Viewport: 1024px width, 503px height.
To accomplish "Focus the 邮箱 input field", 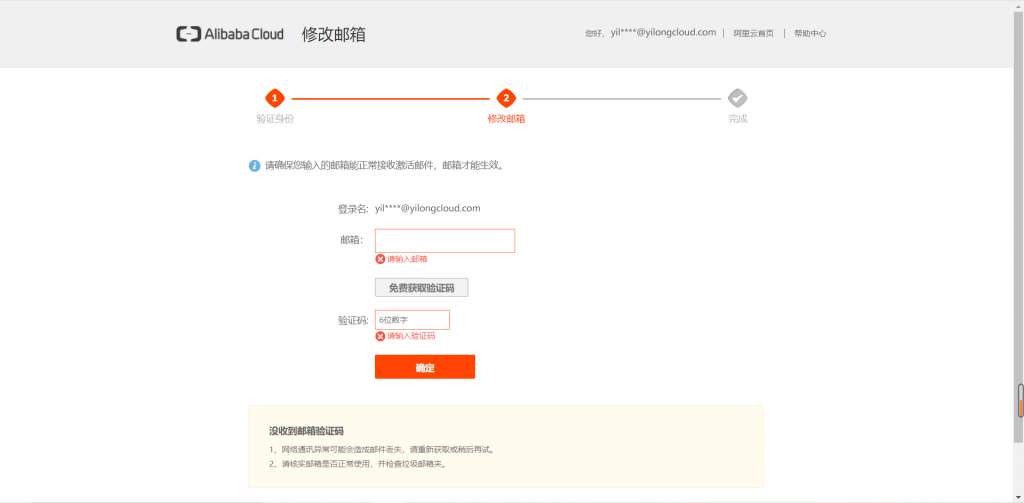I will pyautogui.click(x=445, y=240).
